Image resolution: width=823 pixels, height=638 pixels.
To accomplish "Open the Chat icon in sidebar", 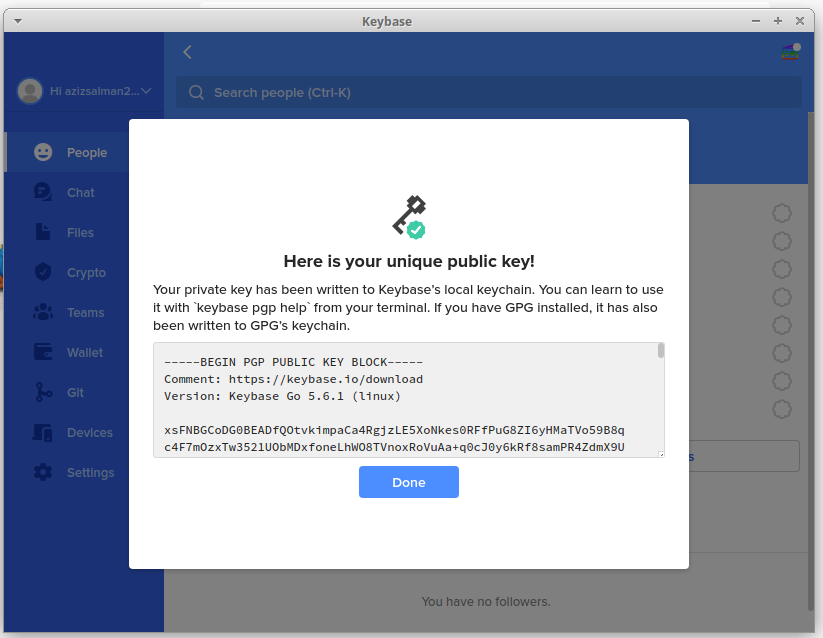I will pos(43,192).
